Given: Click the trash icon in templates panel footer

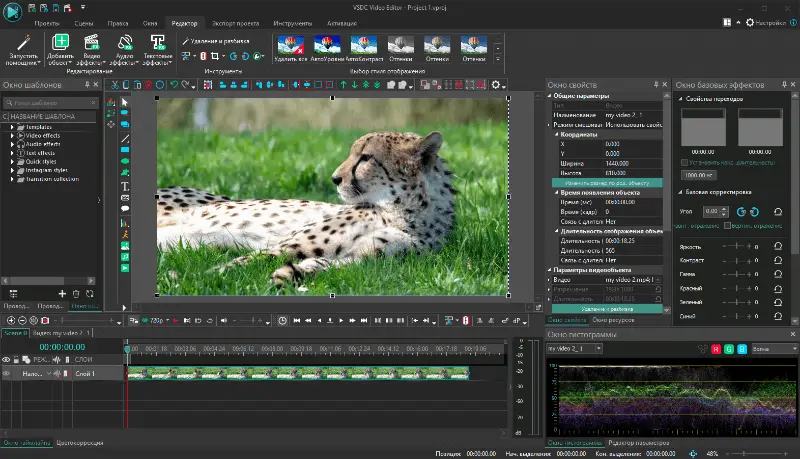Looking at the screenshot, I should point(76,294).
